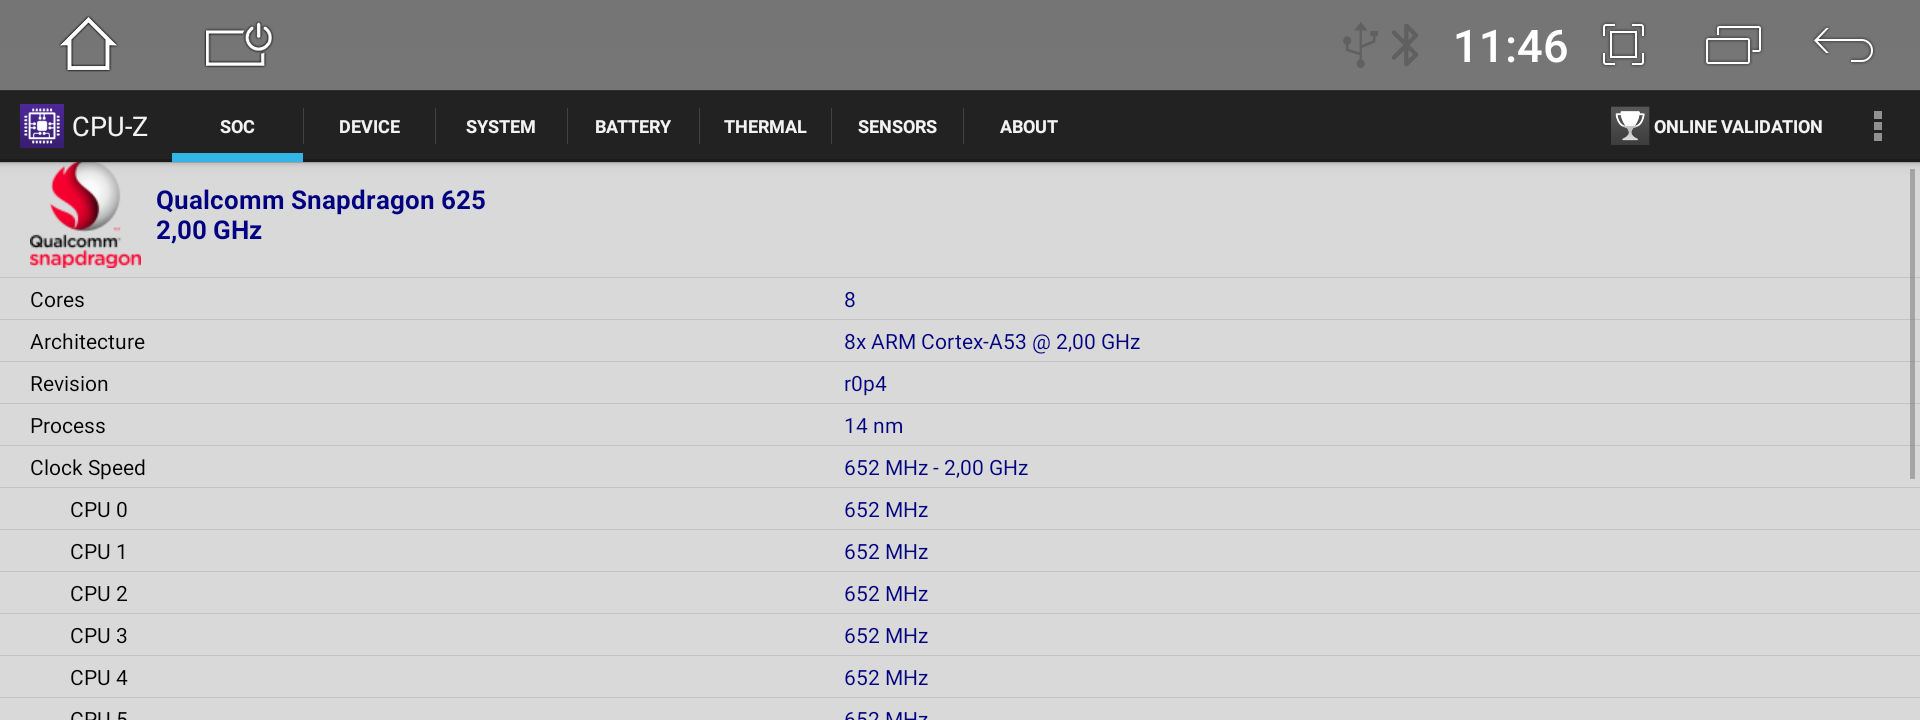Select the CPU 3 label
The width and height of the screenshot is (1920, 720).
pyautogui.click(x=98, y=636)
